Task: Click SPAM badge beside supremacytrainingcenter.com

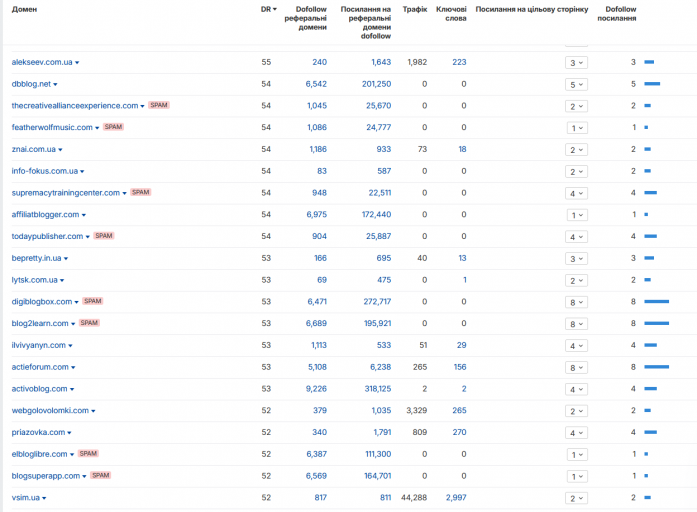Action: [x=140, y=192]
